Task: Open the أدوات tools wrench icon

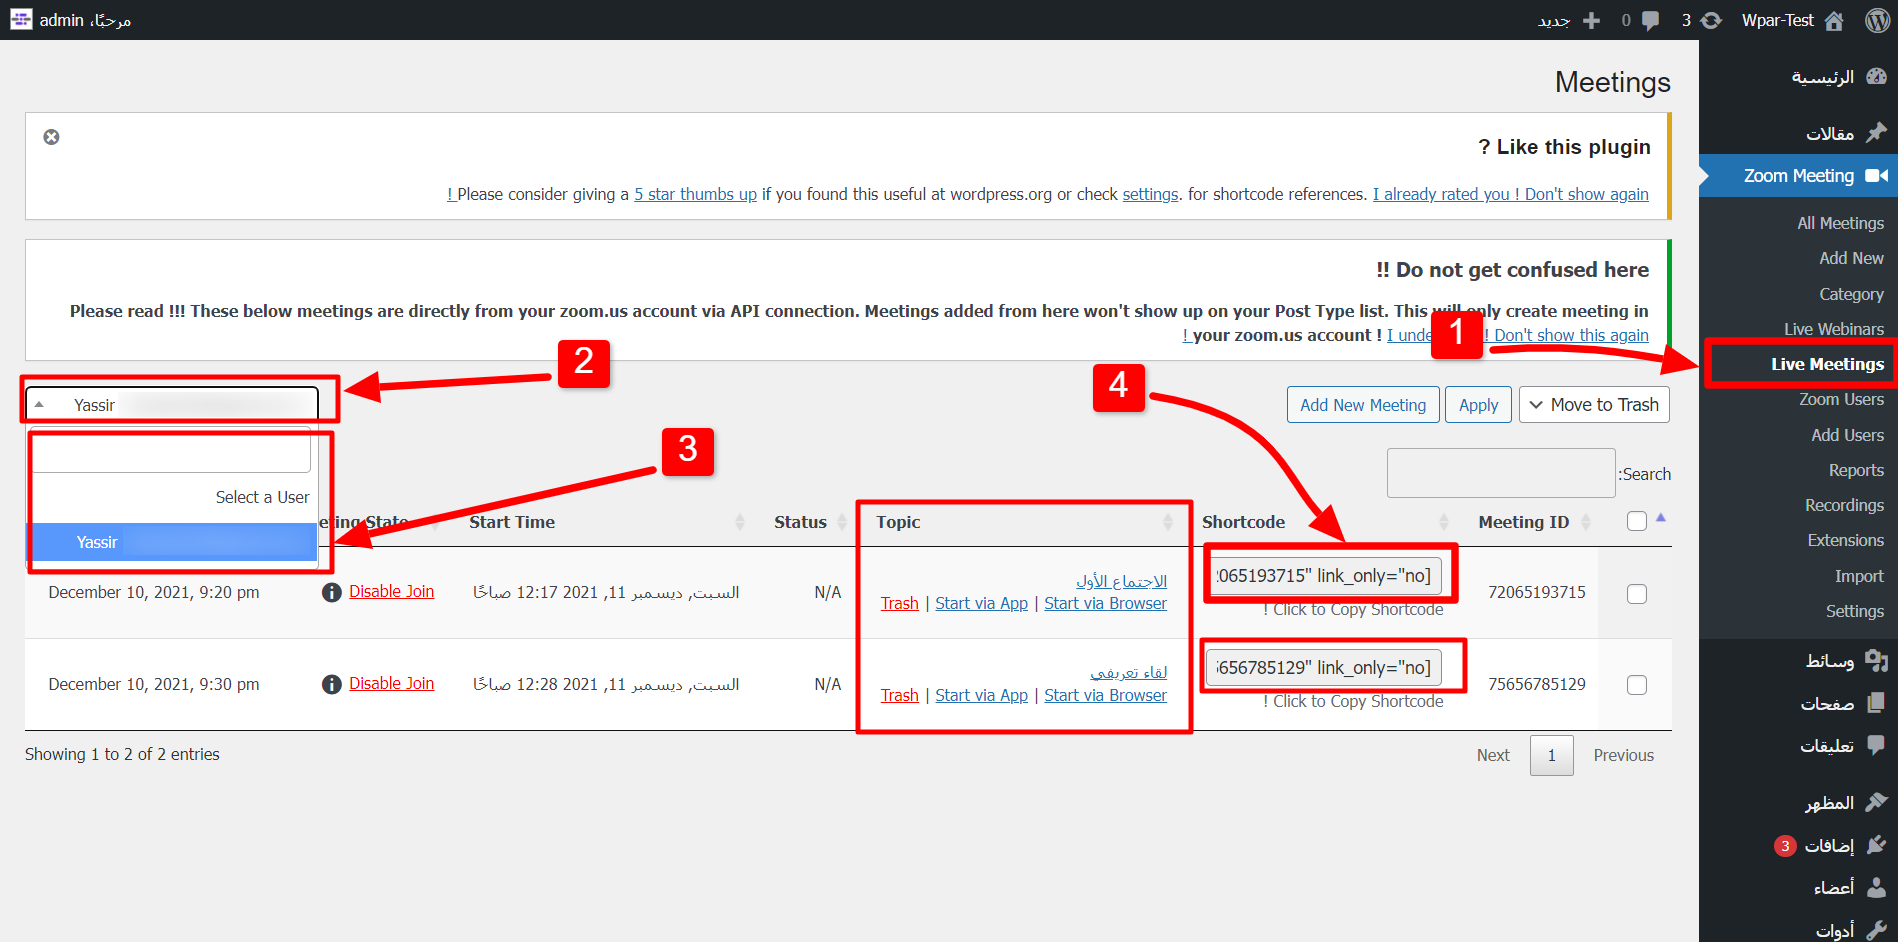Action: 1876,930
